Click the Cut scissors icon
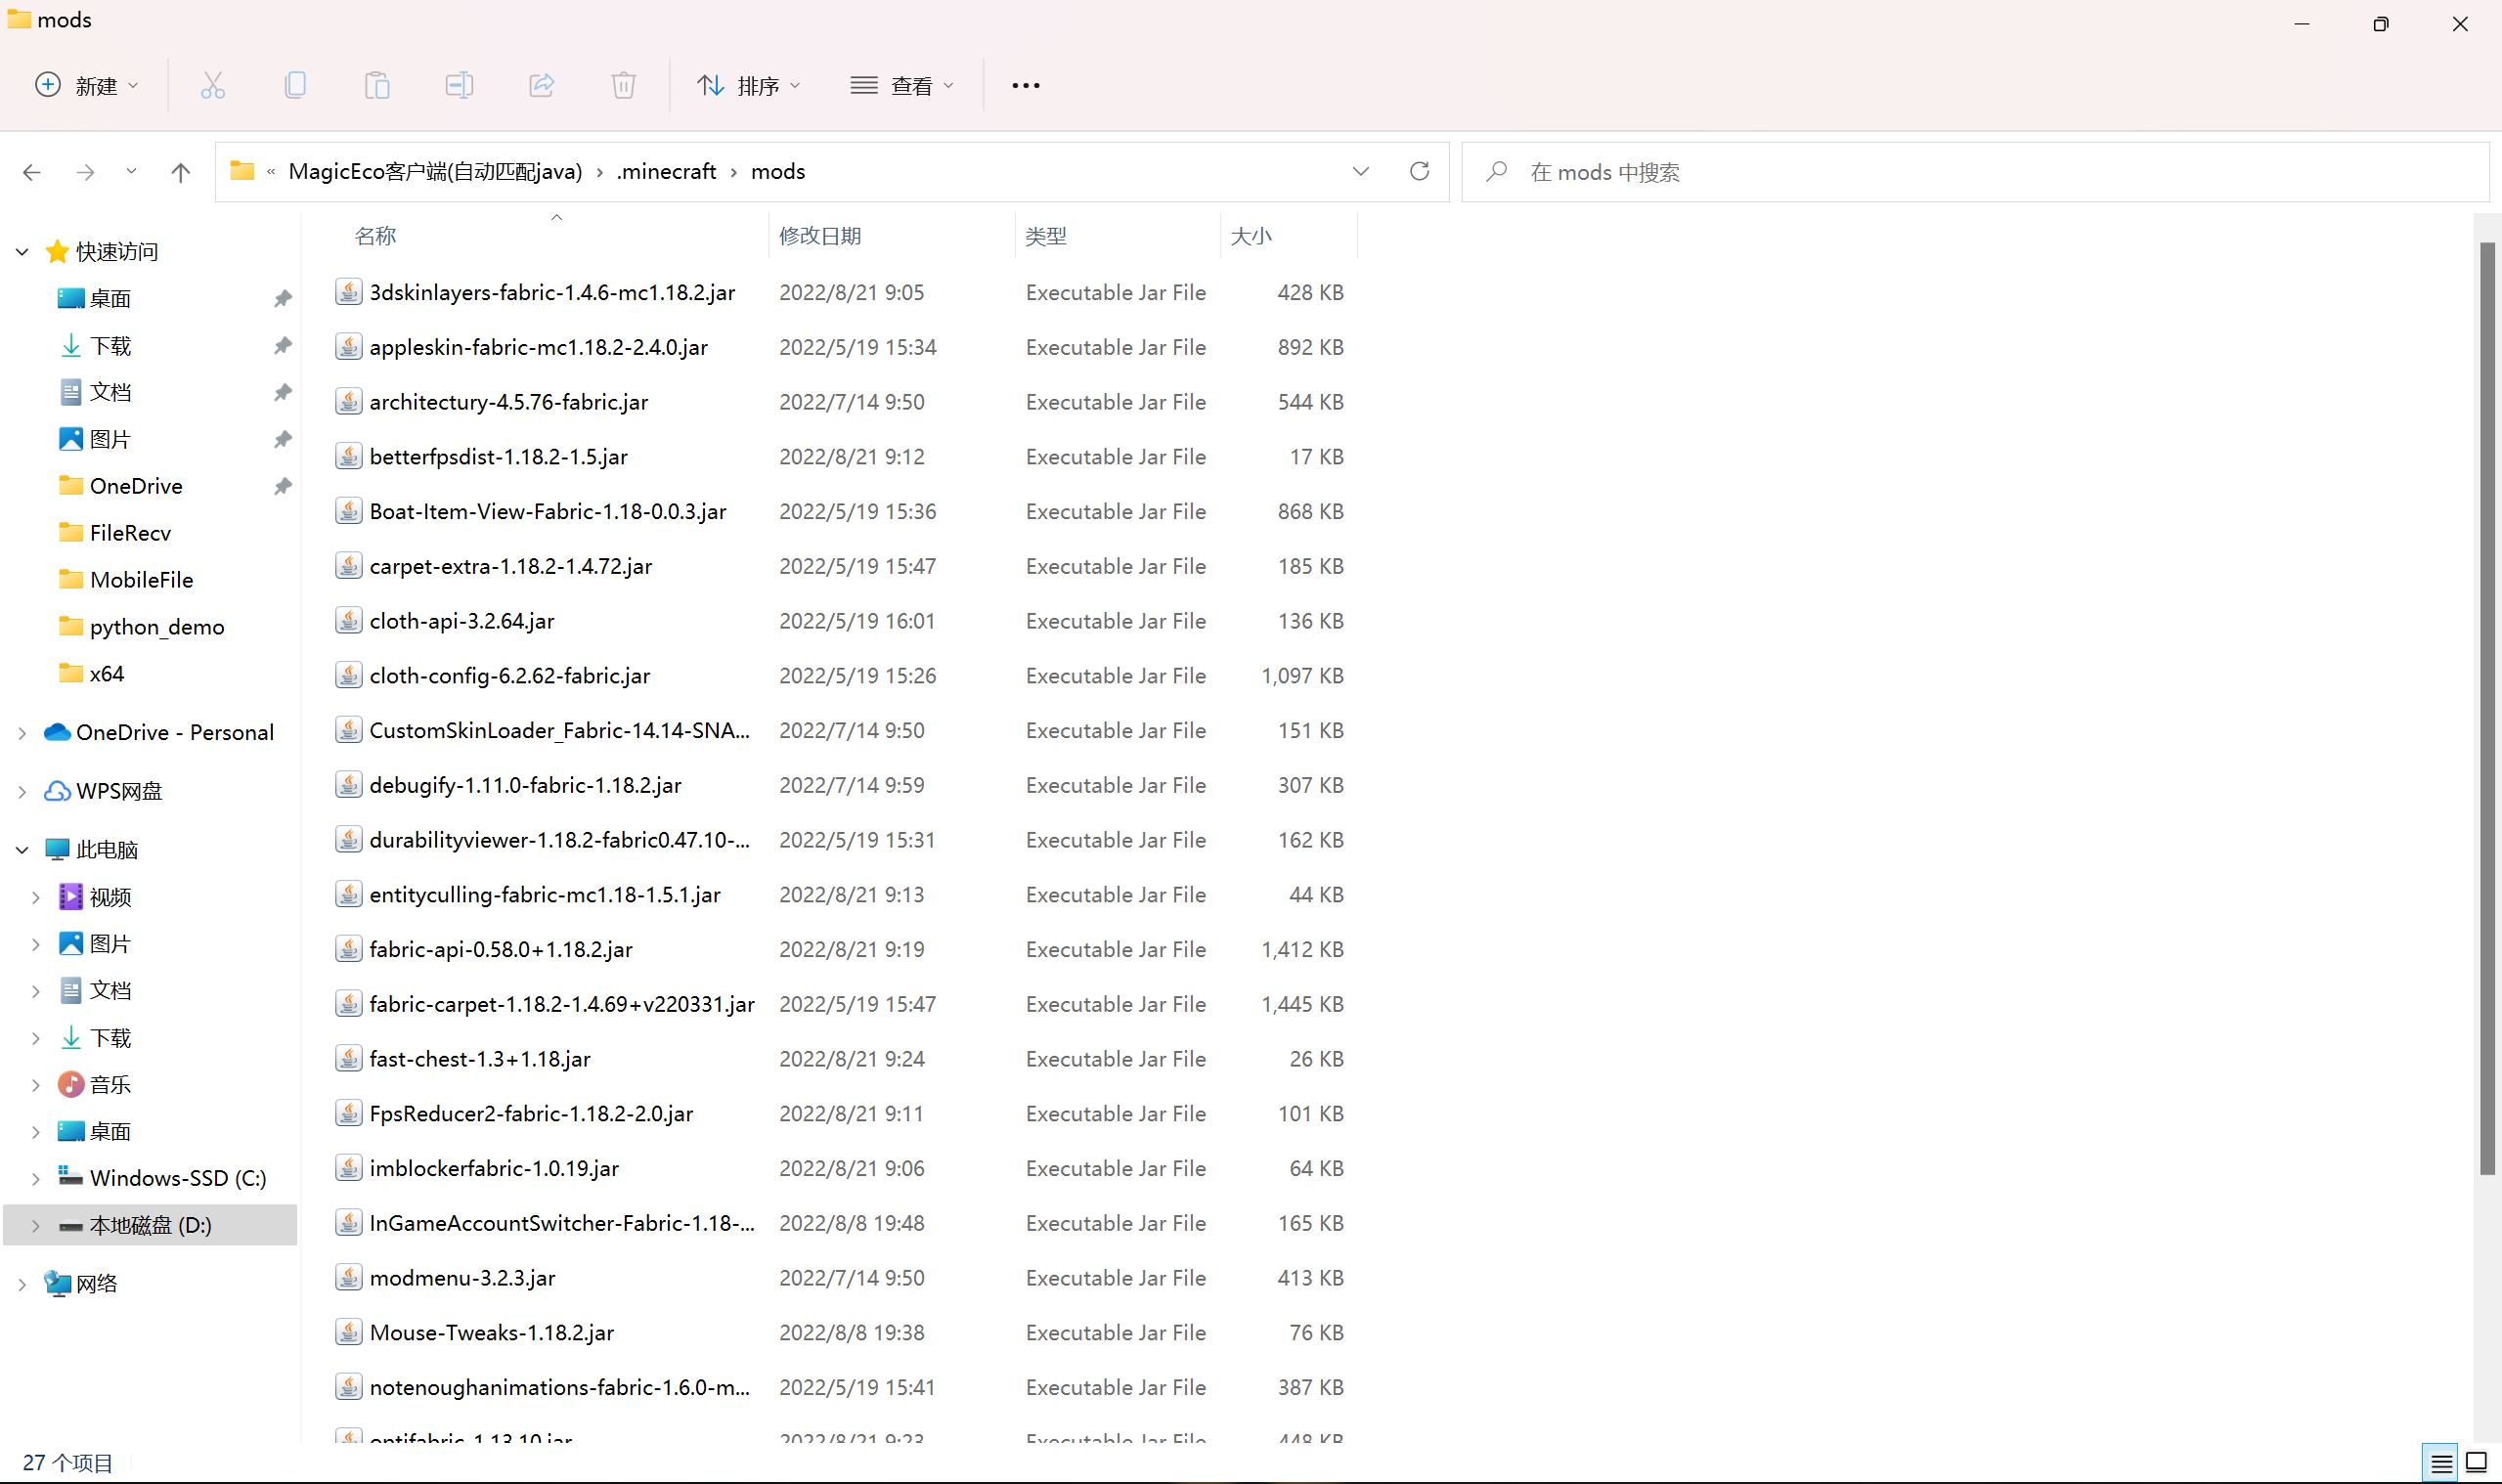This screenshot has height=1484, width=2502. point(212,86)
